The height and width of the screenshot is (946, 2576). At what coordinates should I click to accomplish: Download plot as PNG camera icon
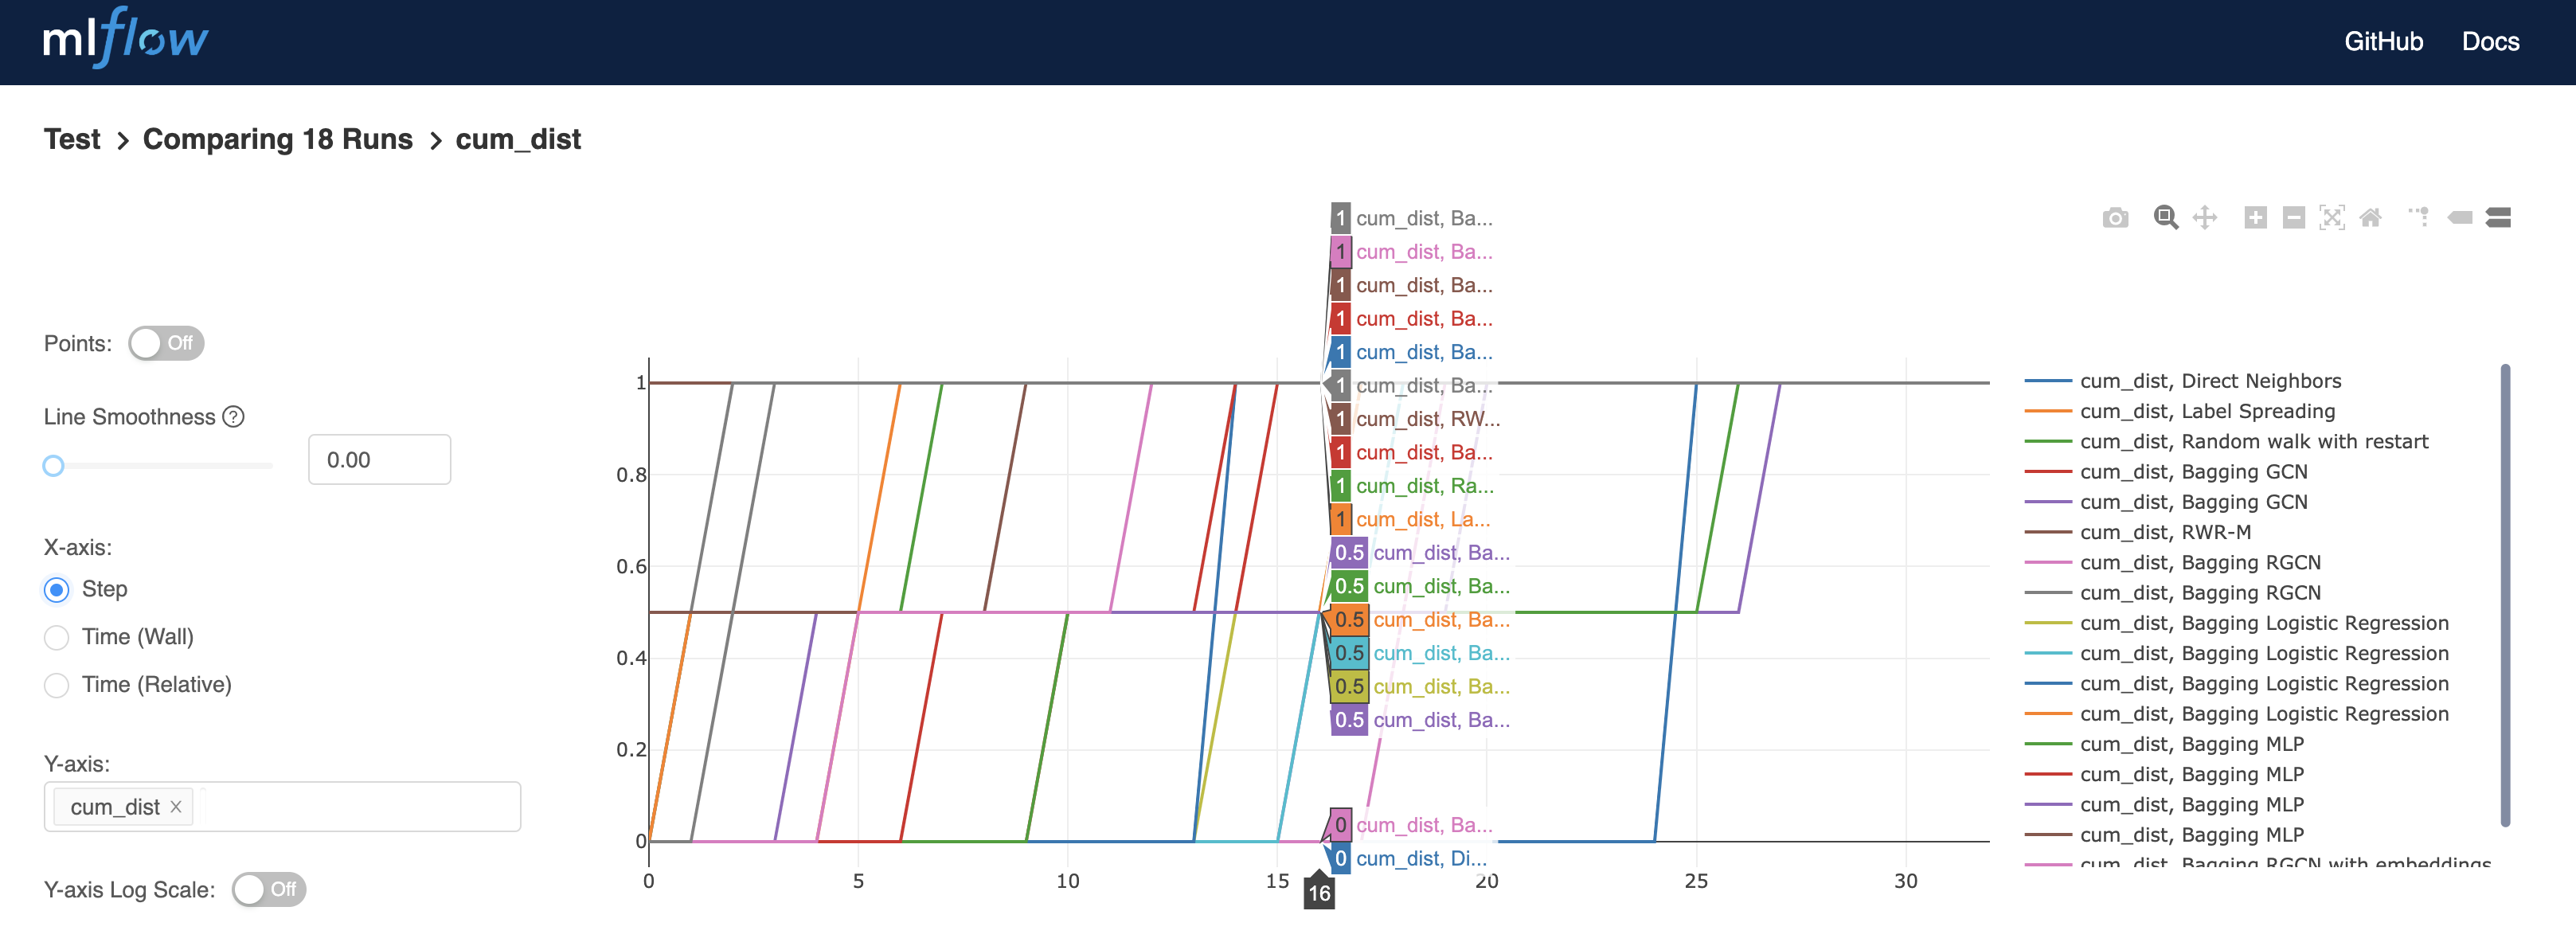click(x=2115, y=218)
